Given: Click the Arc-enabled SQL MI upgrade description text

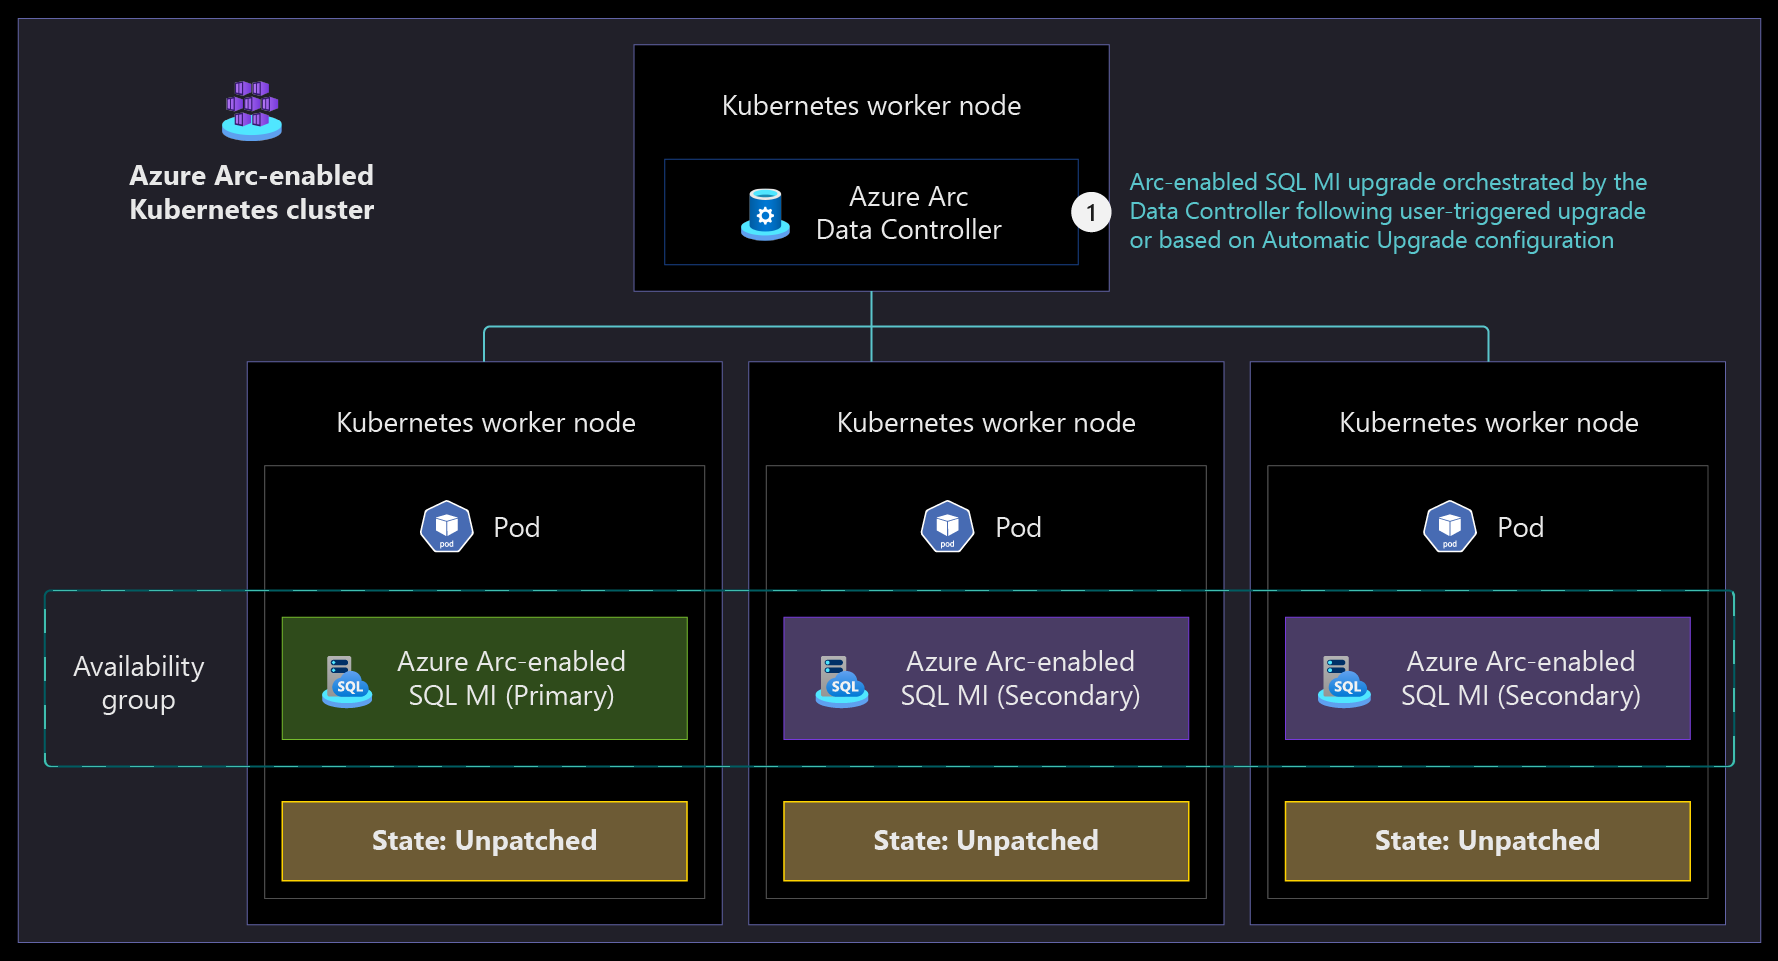Looking at the screenshot, I should coord(1388,211).
